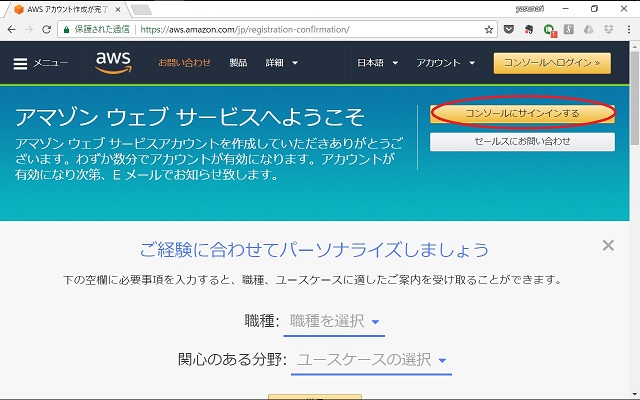Image resolution: width=640 pixels, height=400 pixels.
Task: Close the personalization panel with the X
Action: (608, 245)
